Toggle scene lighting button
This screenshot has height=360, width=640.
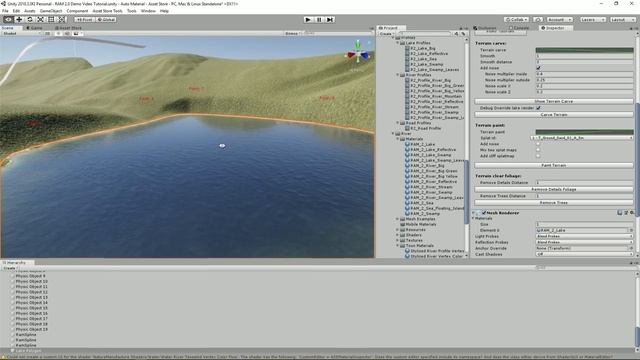58,33
